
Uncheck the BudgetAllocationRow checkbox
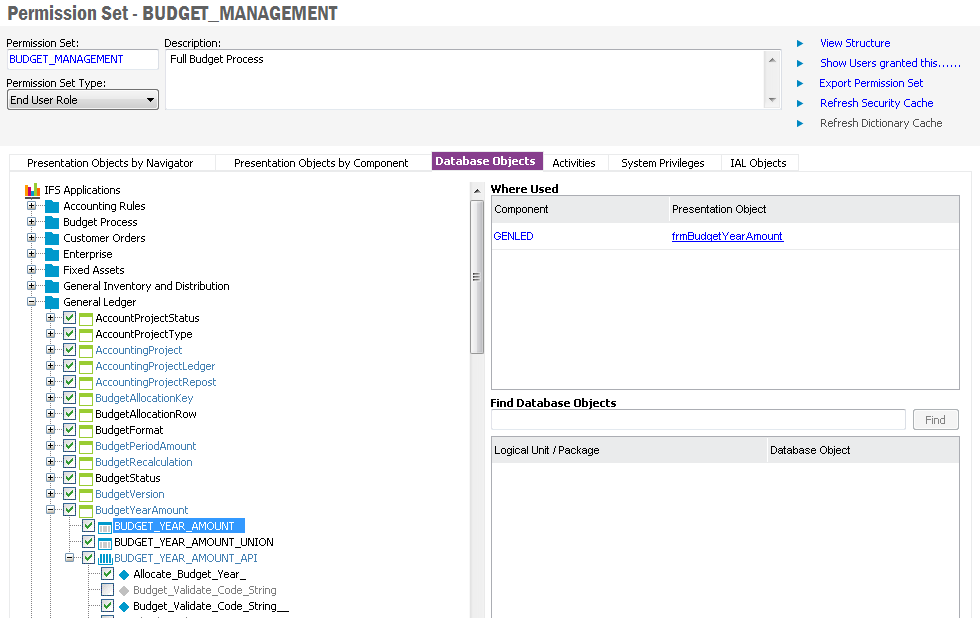point(69,414)
